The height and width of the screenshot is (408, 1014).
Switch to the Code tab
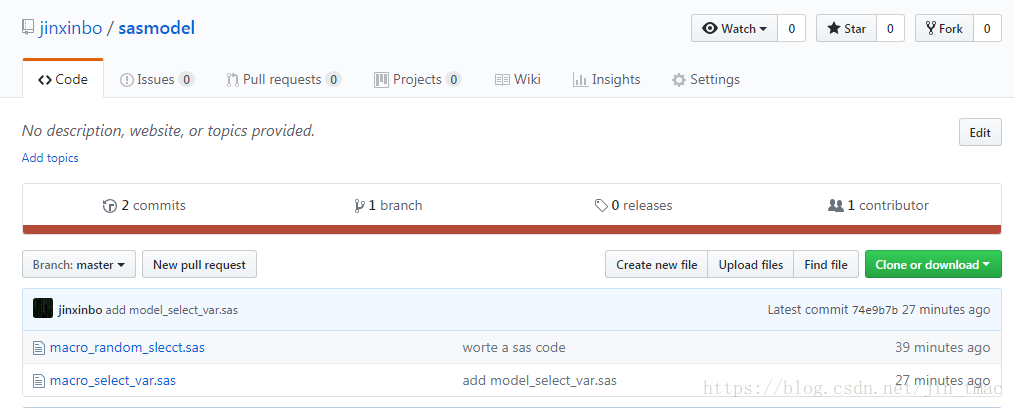63,80
